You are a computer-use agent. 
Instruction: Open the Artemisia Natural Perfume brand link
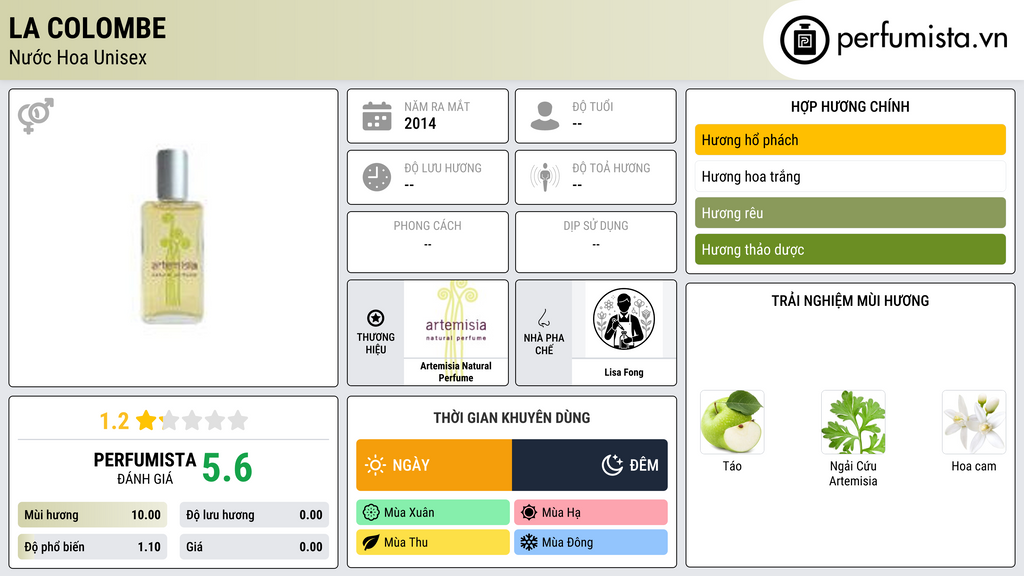click(x=456, y=372)
